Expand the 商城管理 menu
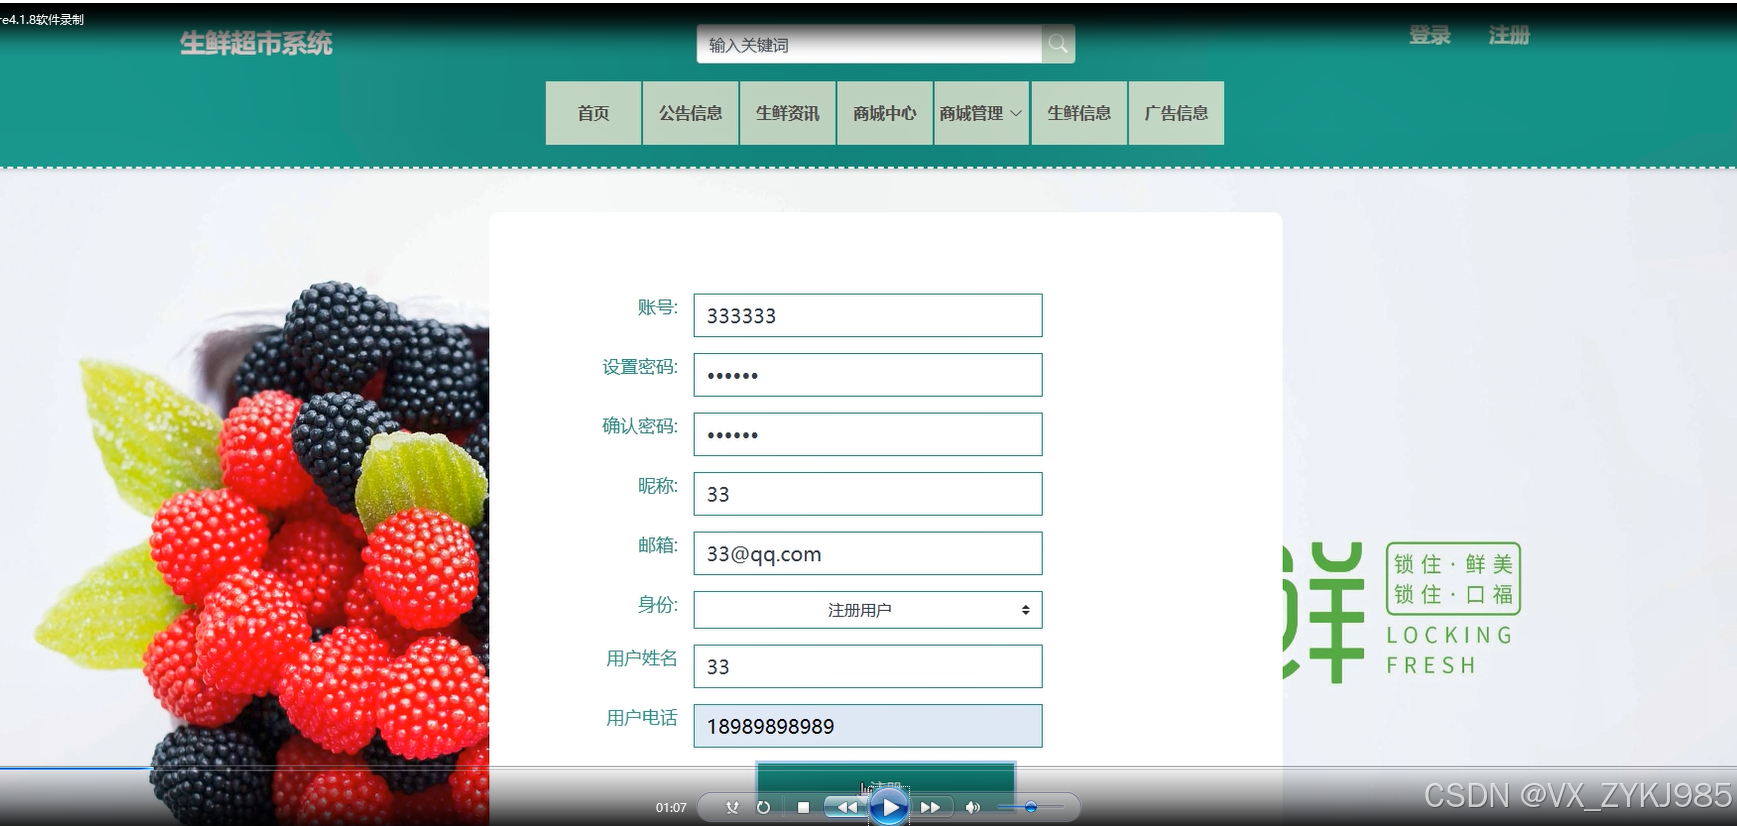Screen dimensions: 1737x826 (x=981, y=113)
